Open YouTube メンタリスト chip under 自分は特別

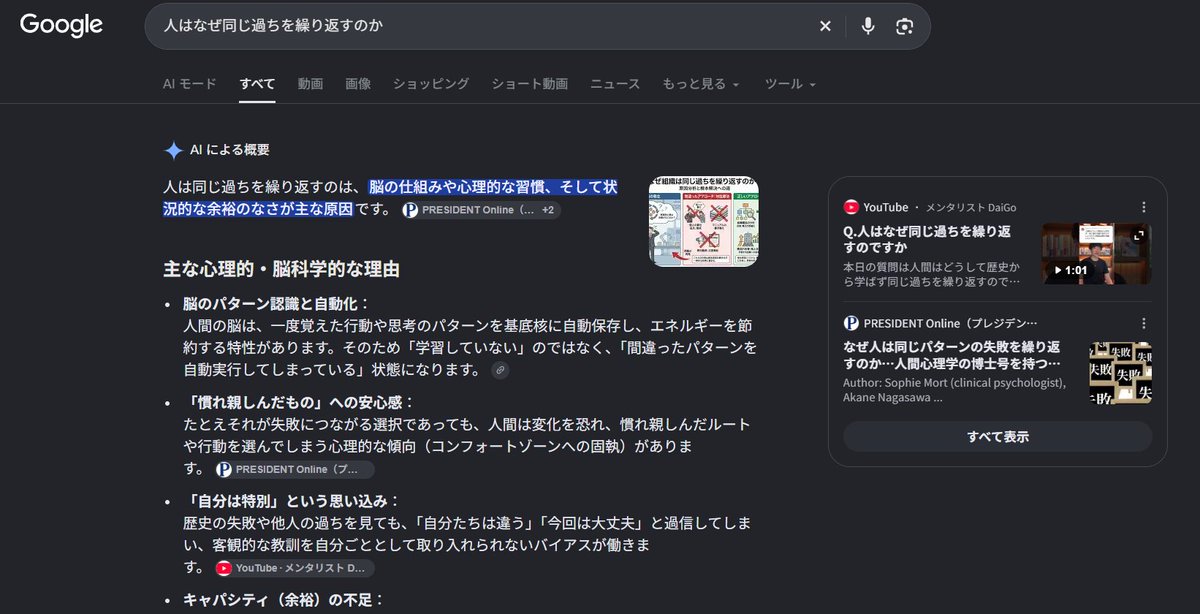tap(294, 568)
